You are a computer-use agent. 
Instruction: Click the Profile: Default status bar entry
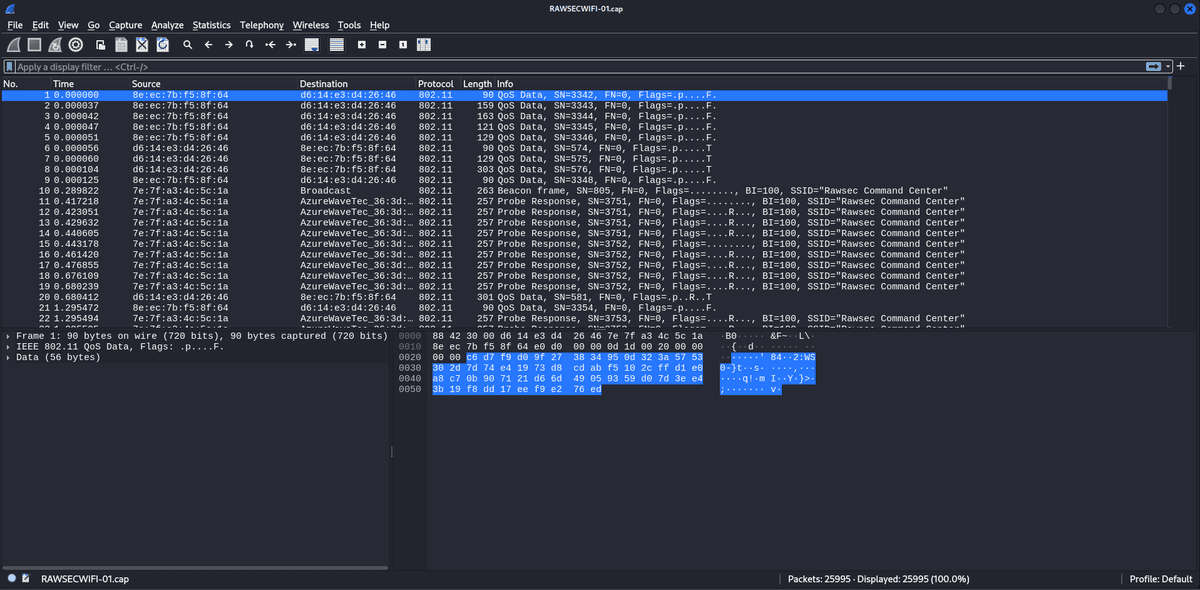pos(1161,579)
